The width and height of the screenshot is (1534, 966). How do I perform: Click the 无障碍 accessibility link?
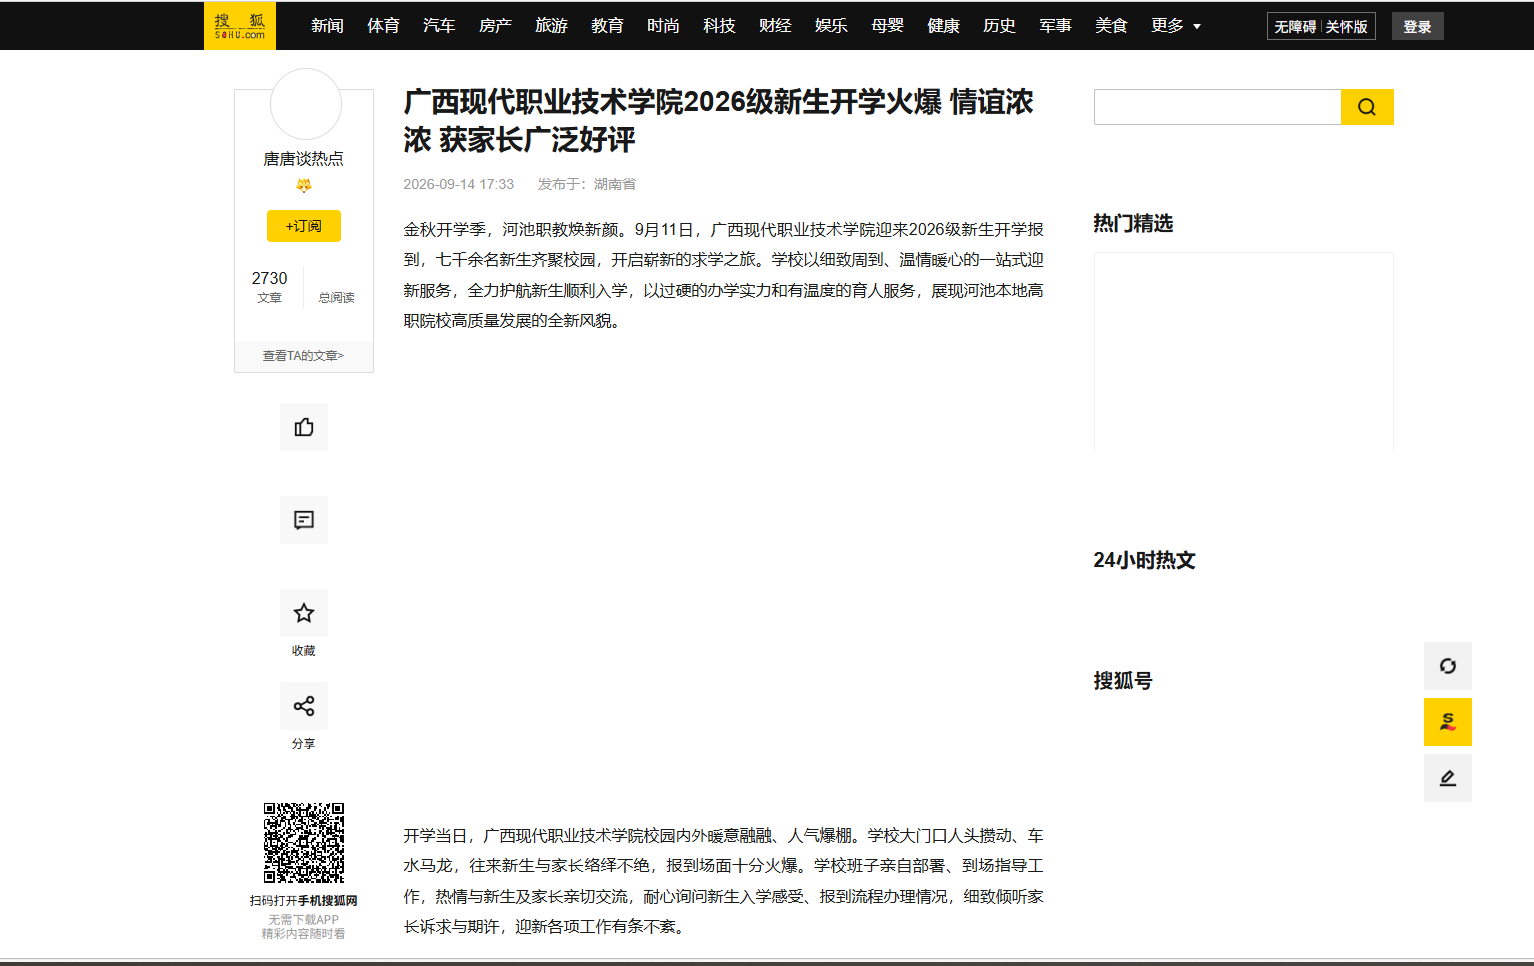(x=1295, y=27)
